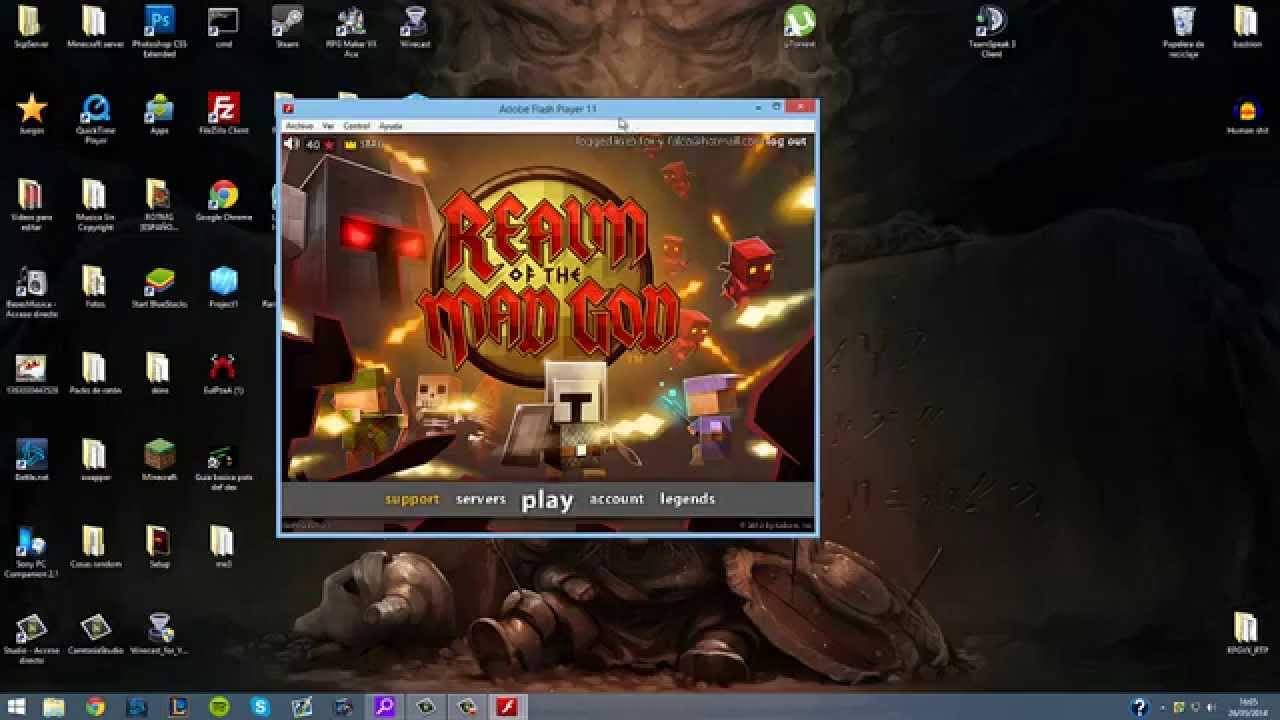Screen dimensions: 1280x720
Task: Click the Adobe Flash Player title bar
Action: tap(547, 108)
